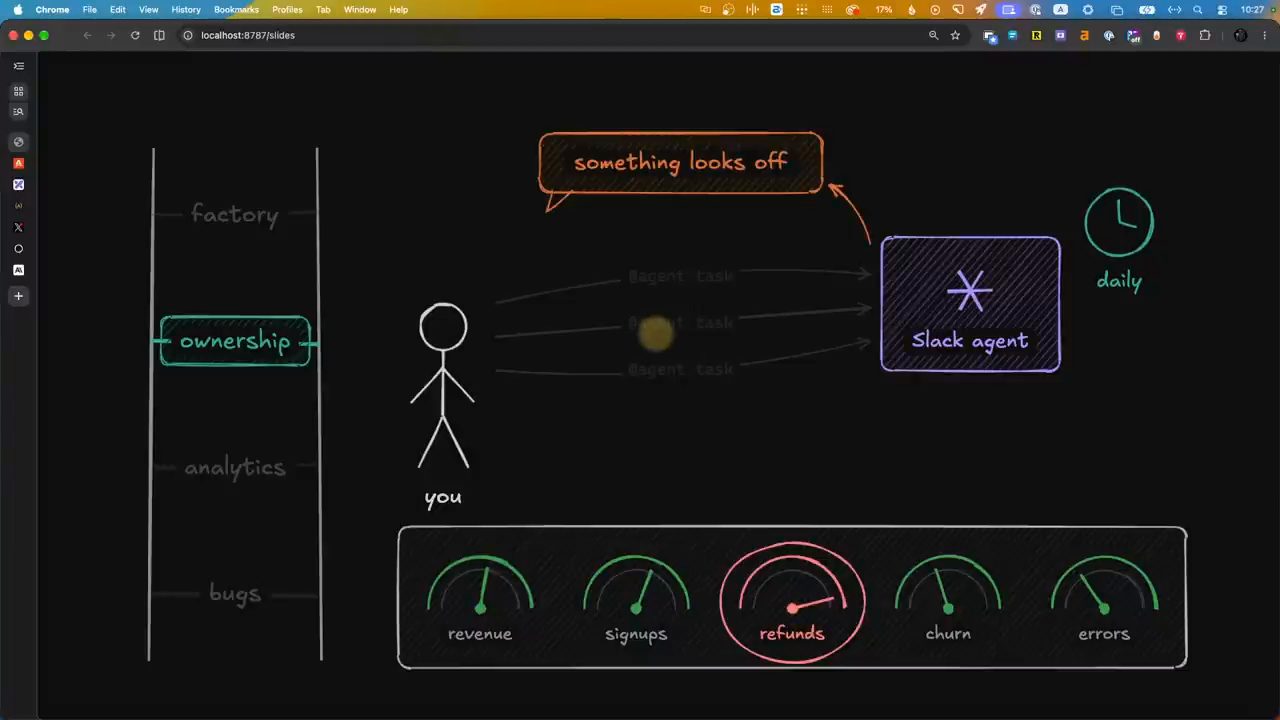Click the 'analytics' ladder rung label

[x=235, y=467]
